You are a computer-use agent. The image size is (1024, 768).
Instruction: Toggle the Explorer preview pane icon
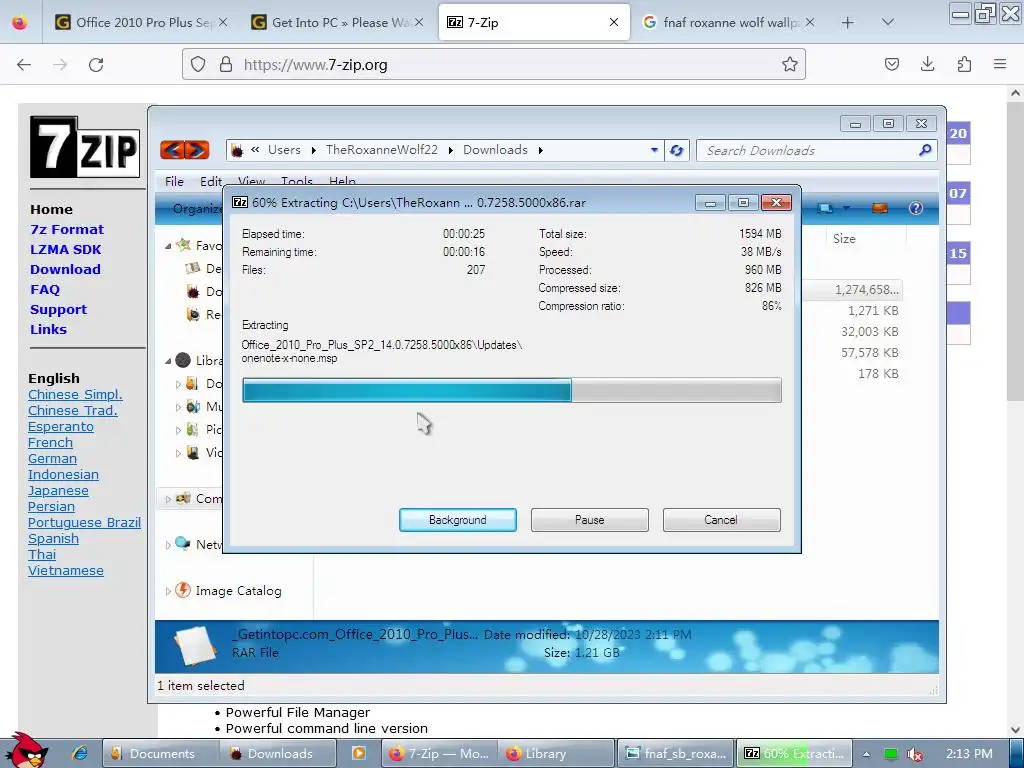(x=880, y=208)
